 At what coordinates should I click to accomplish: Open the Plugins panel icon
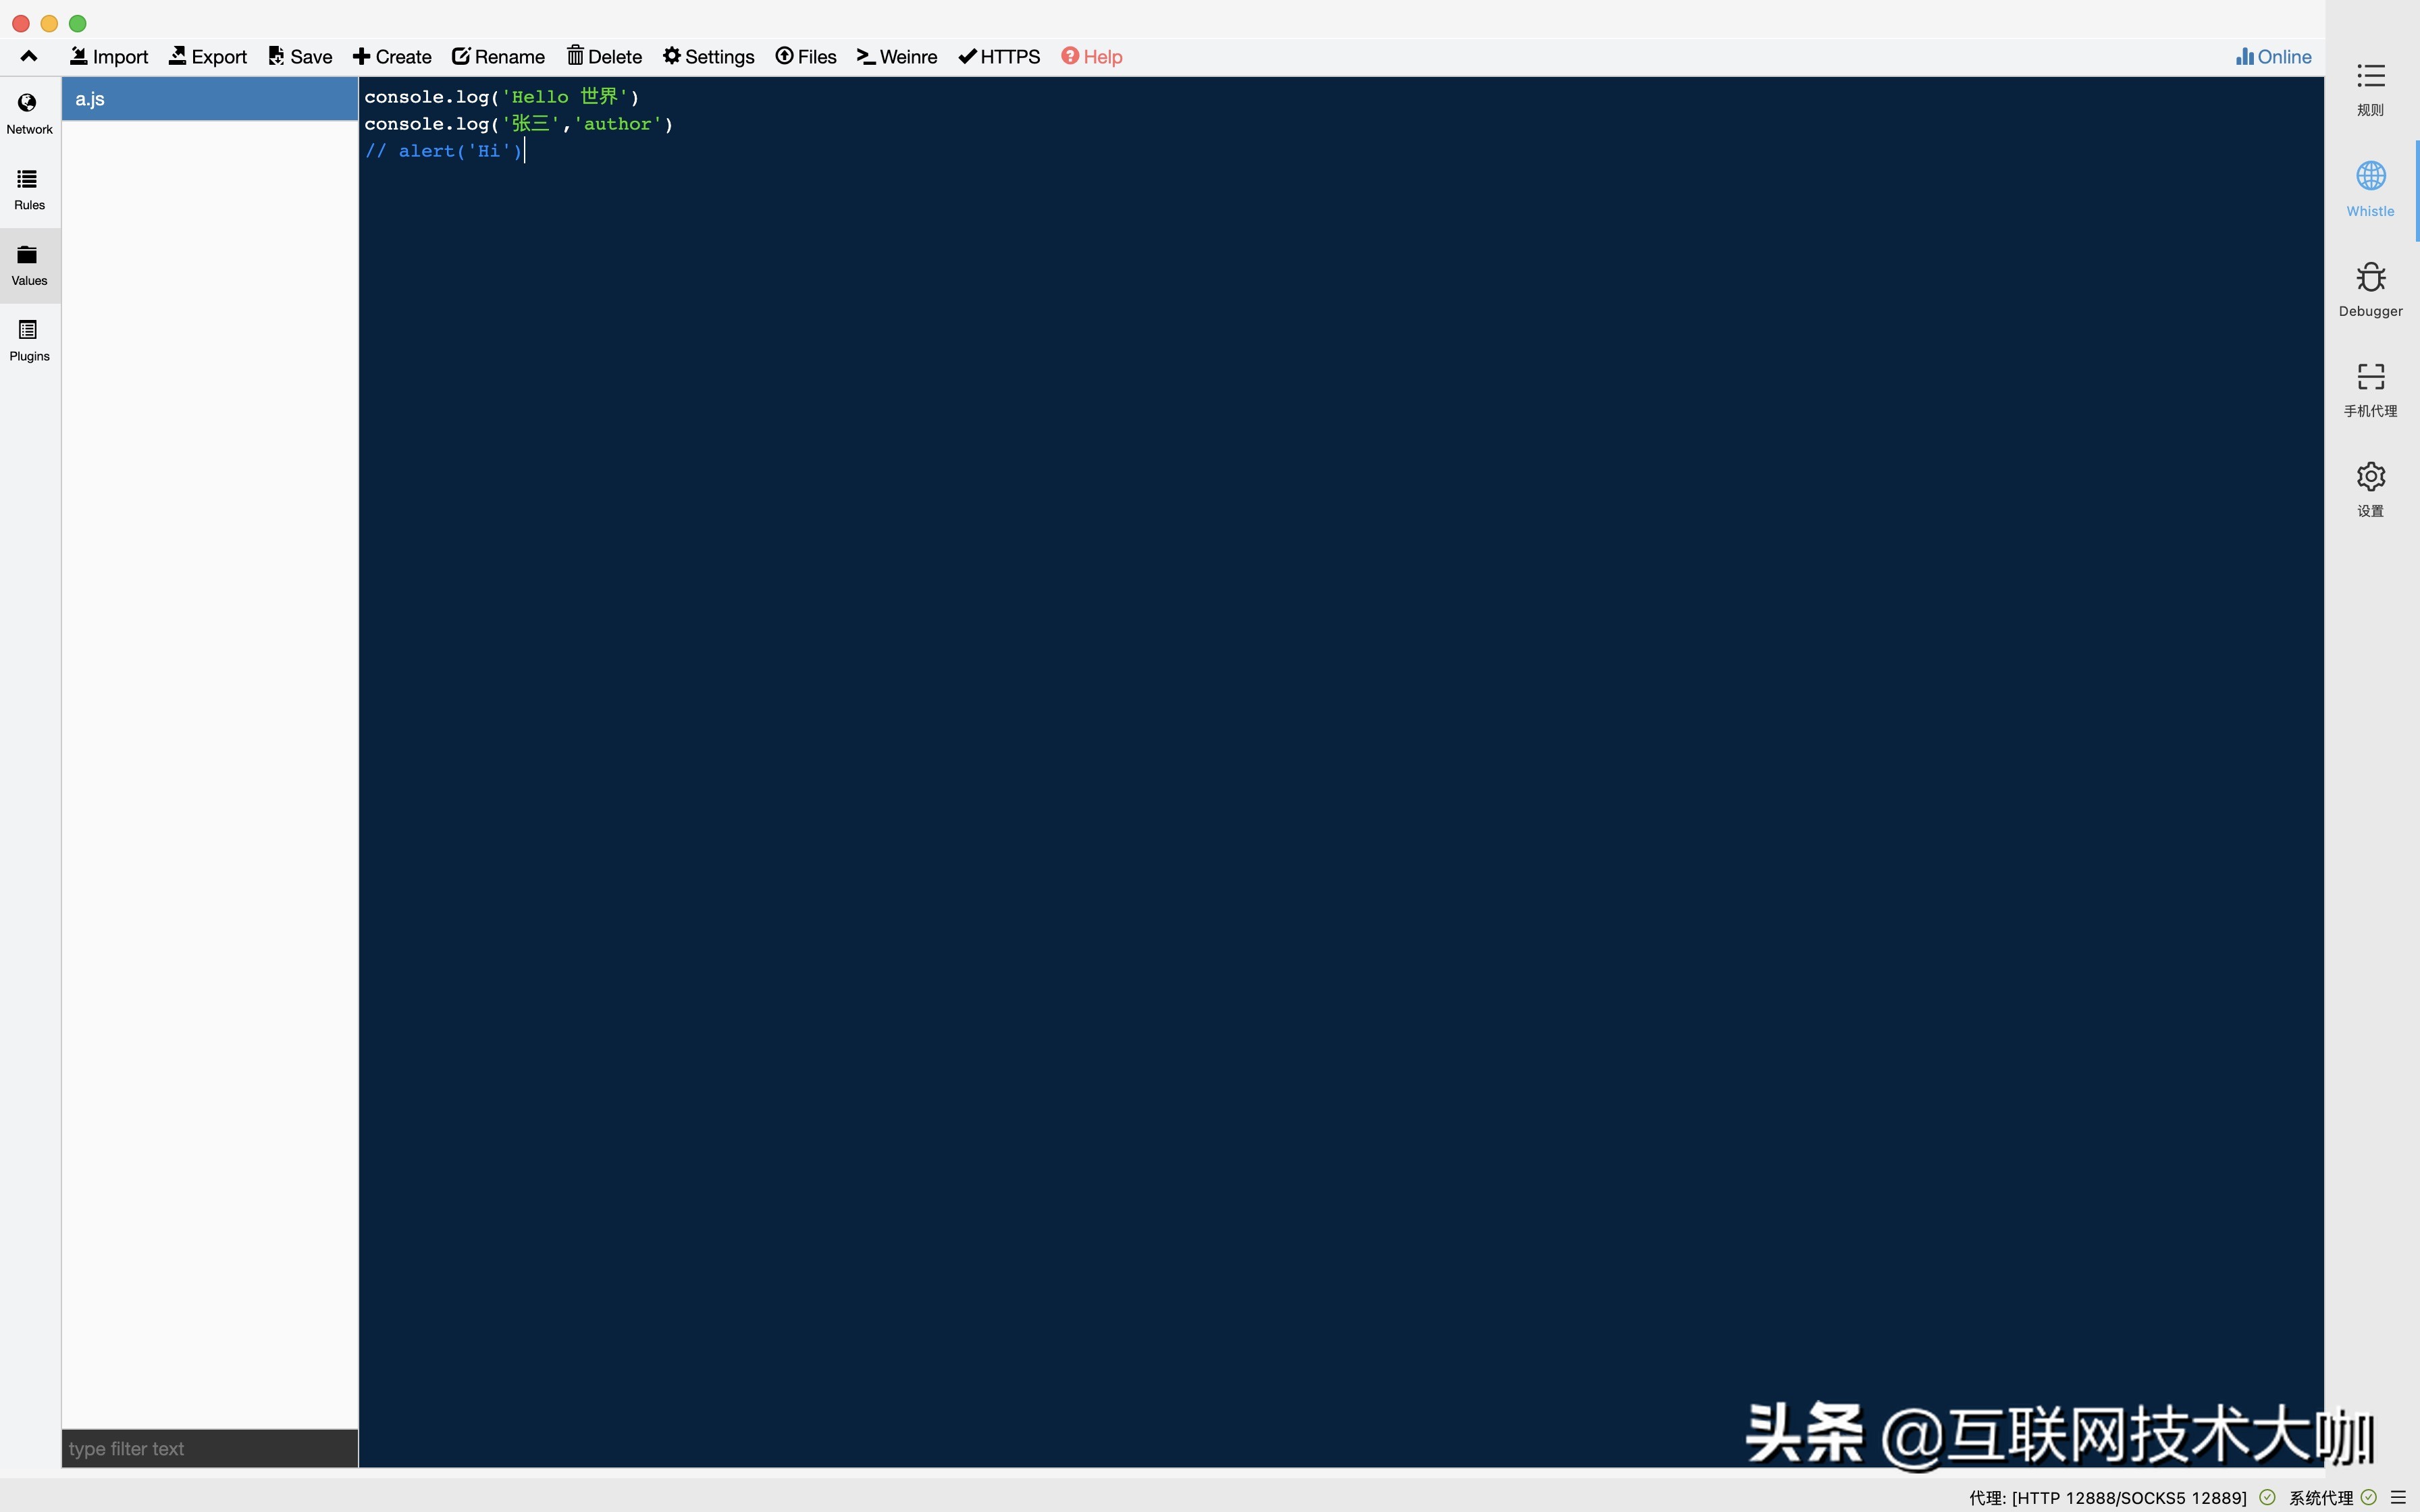point(27,330)
